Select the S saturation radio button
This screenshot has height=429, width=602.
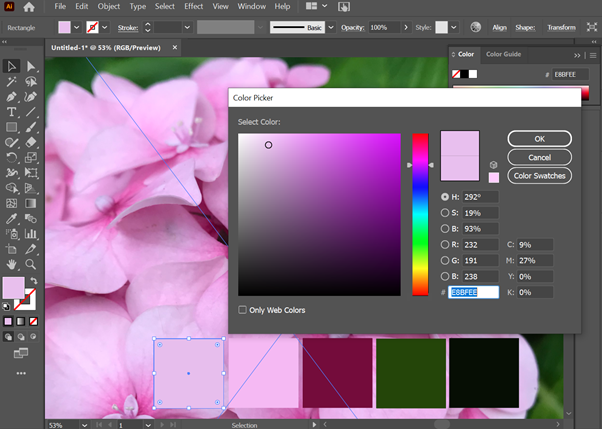pos(445,213)
